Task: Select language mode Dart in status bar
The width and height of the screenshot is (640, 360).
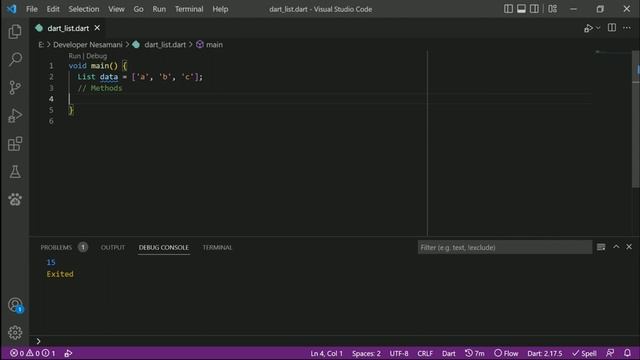Action: 449,353
